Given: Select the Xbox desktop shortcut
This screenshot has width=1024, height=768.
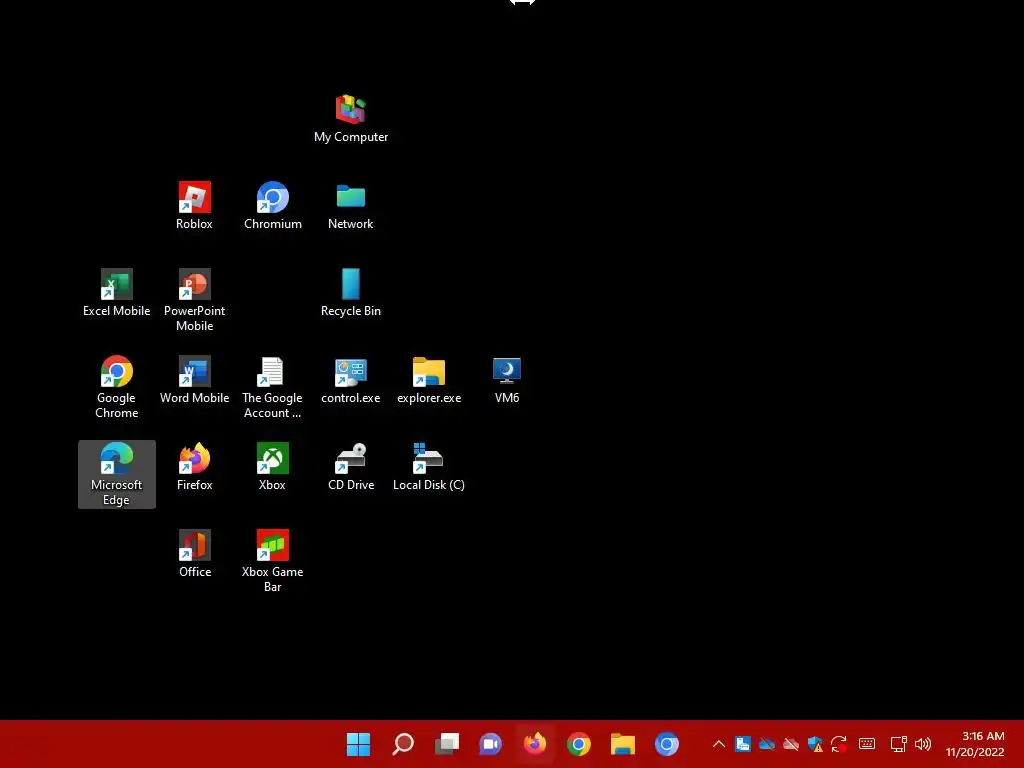Looking at the screenshot, I should 272,466.
